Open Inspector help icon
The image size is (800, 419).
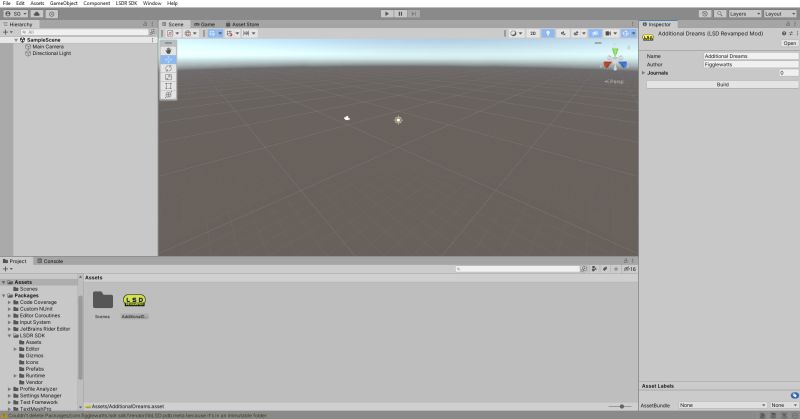click(784, 33)
